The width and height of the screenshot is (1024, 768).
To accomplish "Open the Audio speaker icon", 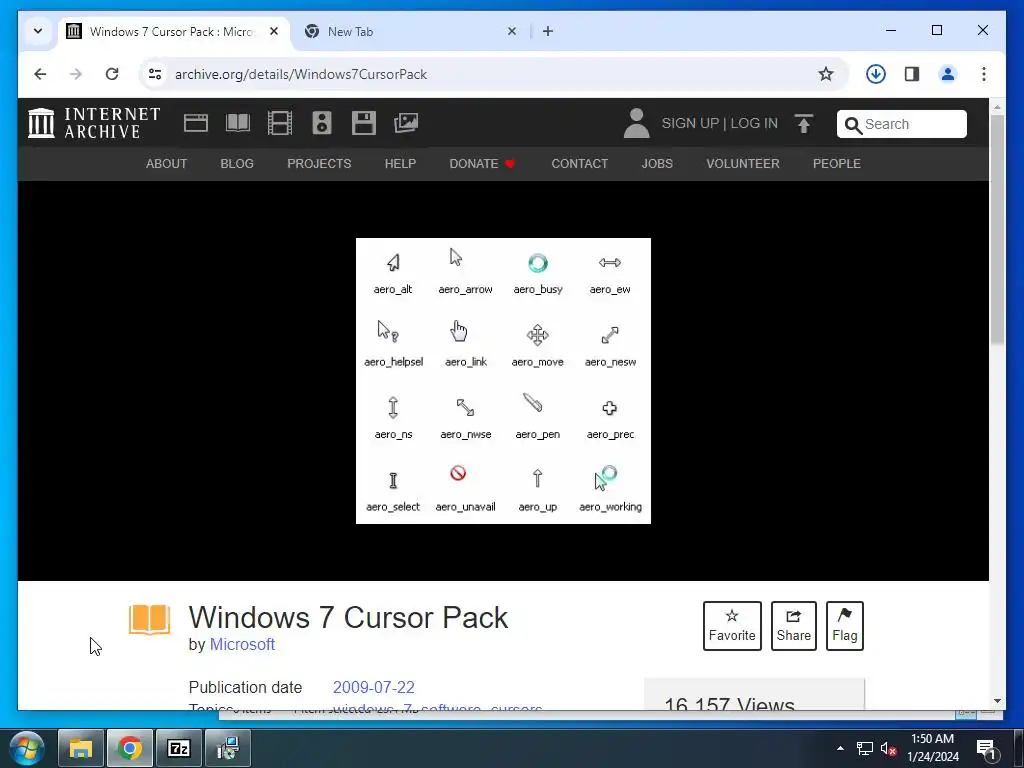I will (x=322, y=123).
